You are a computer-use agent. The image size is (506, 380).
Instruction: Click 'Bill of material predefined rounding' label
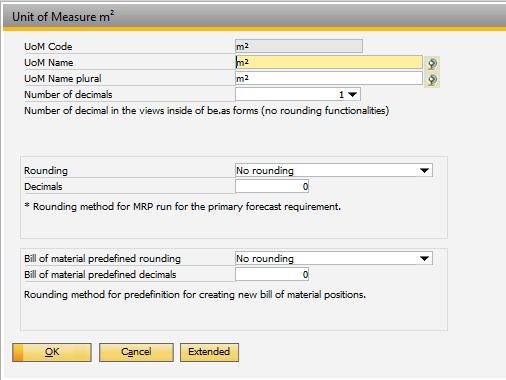click(x=102, y=259)
